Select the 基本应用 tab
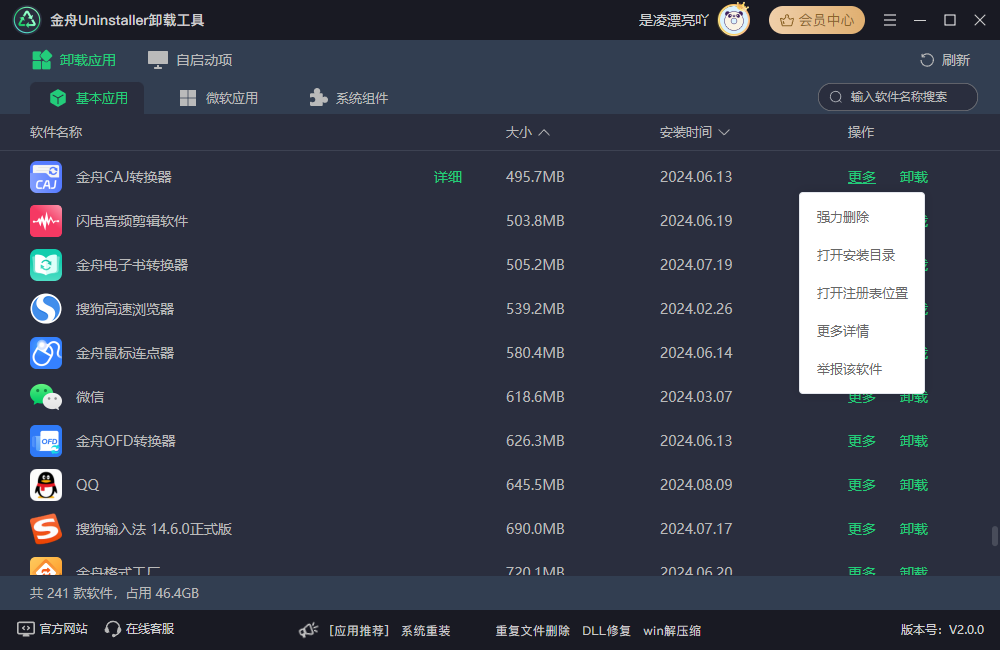The image size is (1000, 650). 87,98
